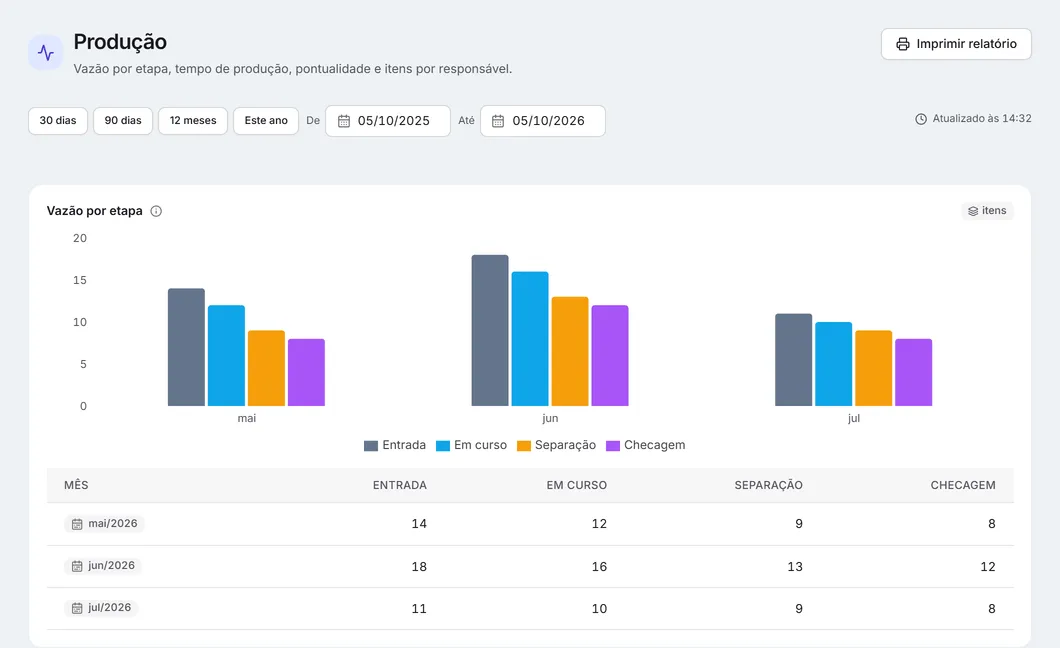Click the Separação value 13 for jun/2026
Viewport: 1060px width, 648px height.
tap(795, 566)
